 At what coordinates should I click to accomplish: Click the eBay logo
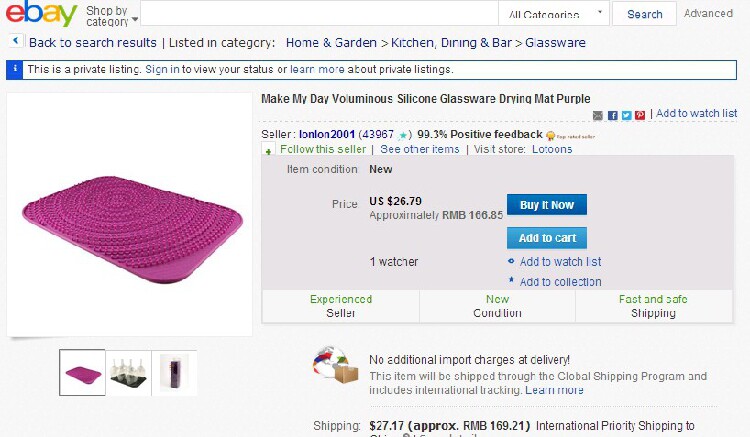(x=40, y=15)
